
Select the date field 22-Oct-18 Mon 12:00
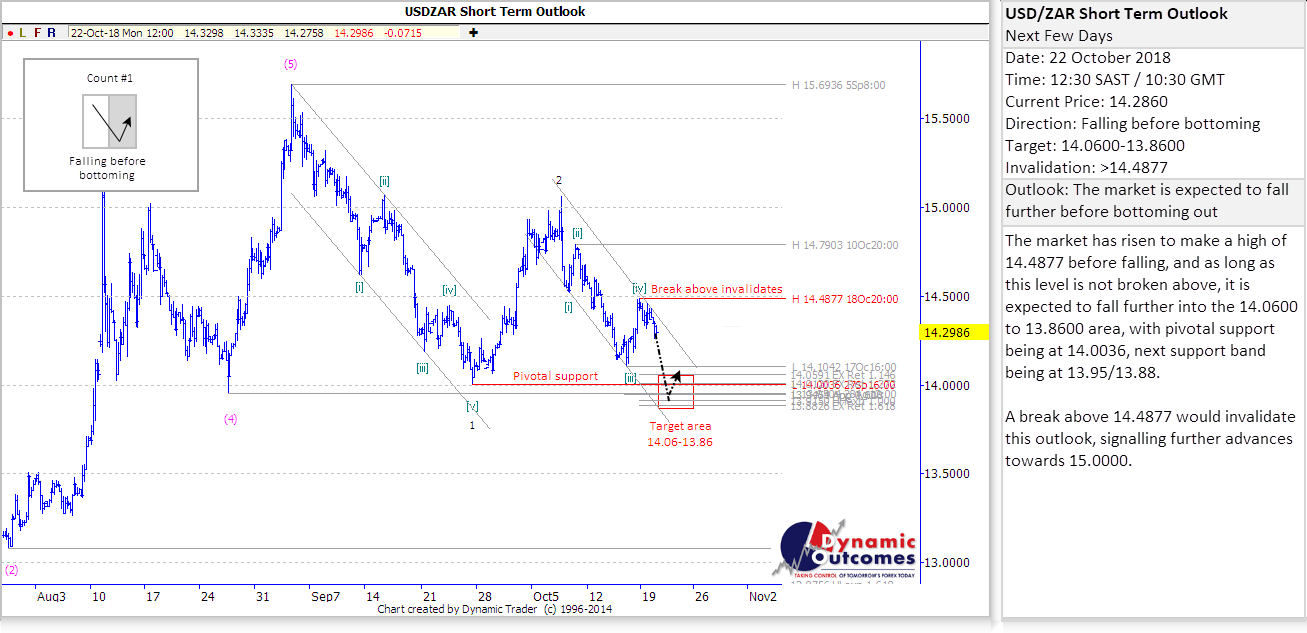click(123, 33)
